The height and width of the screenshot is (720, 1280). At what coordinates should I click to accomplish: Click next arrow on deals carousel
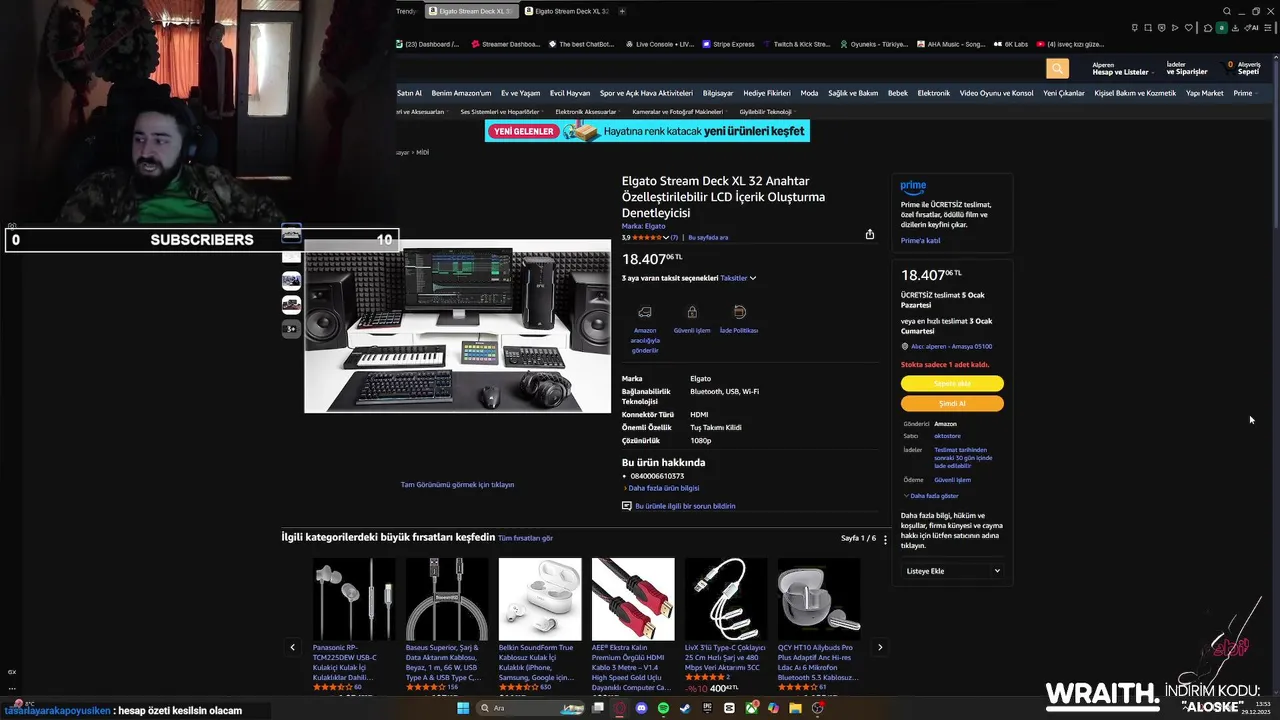pos(880,647)
